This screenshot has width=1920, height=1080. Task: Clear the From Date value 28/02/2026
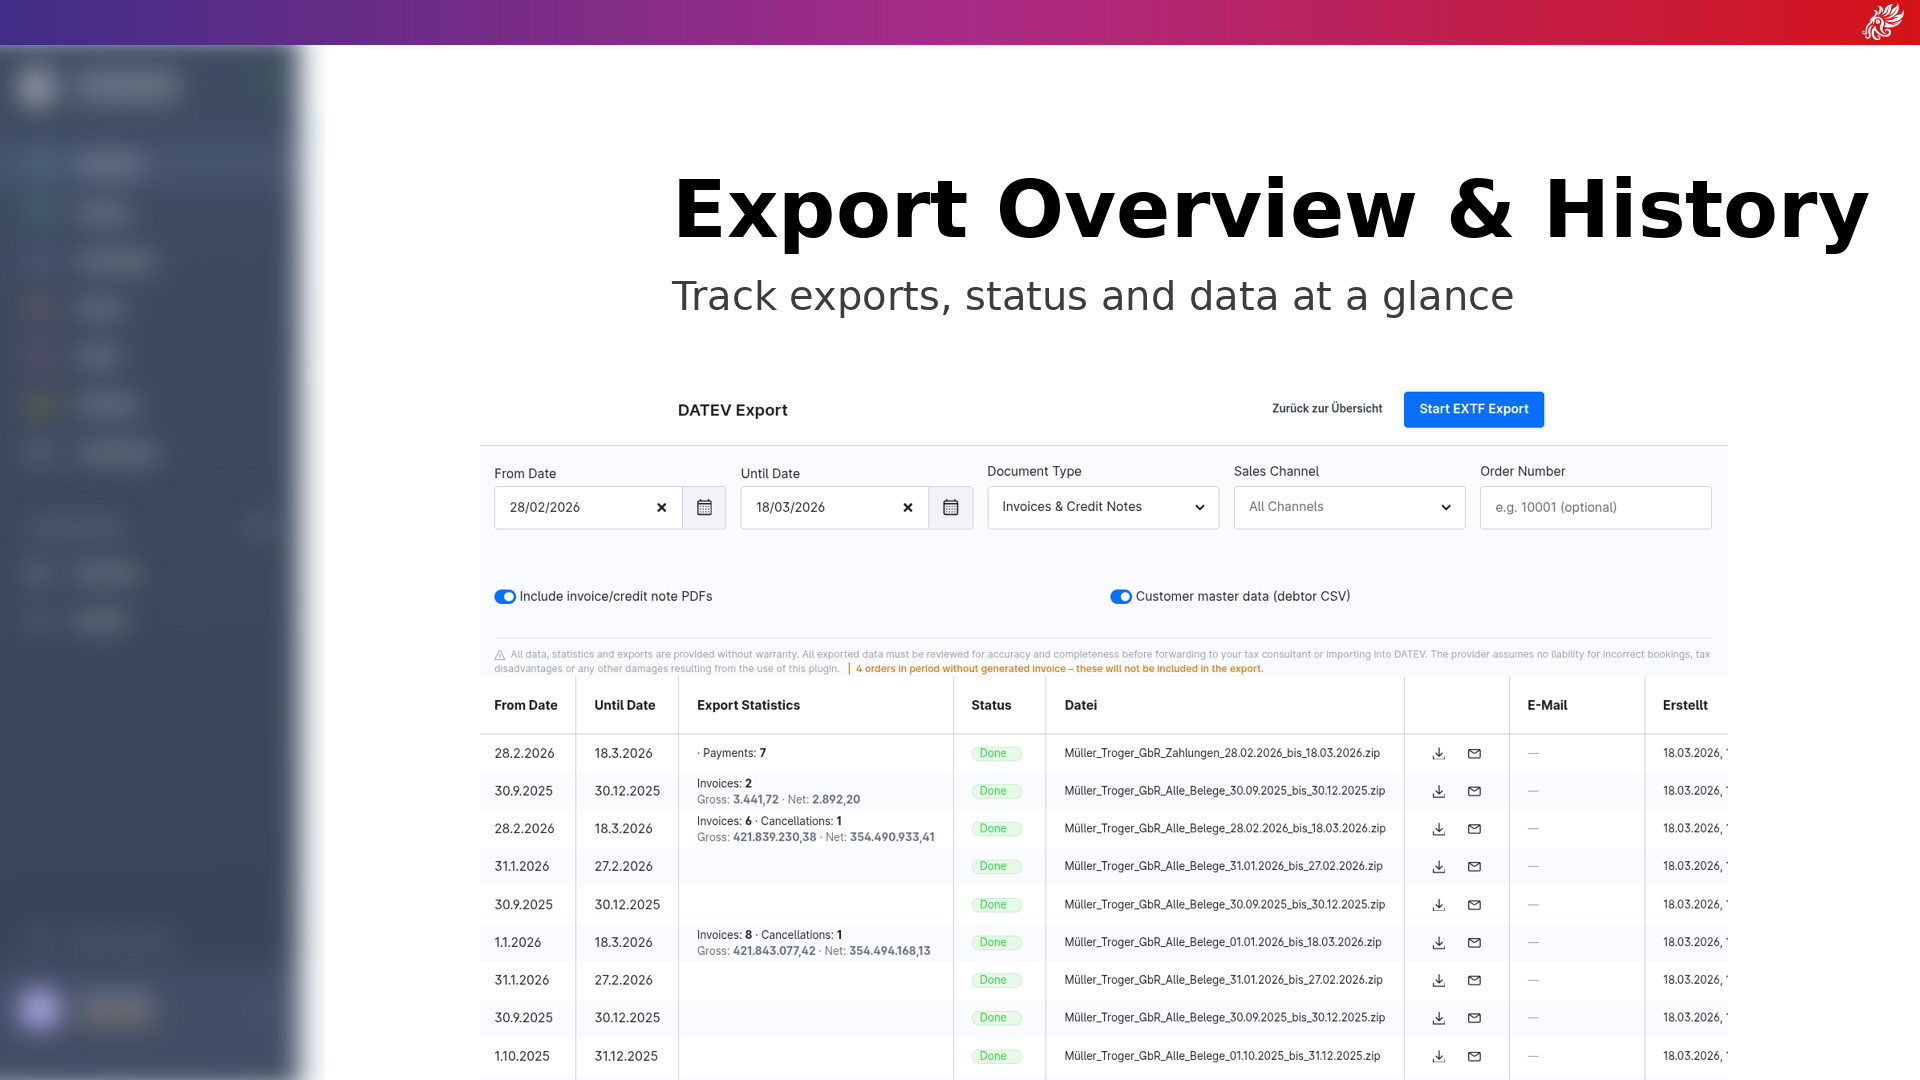click(x=661, y=508)
